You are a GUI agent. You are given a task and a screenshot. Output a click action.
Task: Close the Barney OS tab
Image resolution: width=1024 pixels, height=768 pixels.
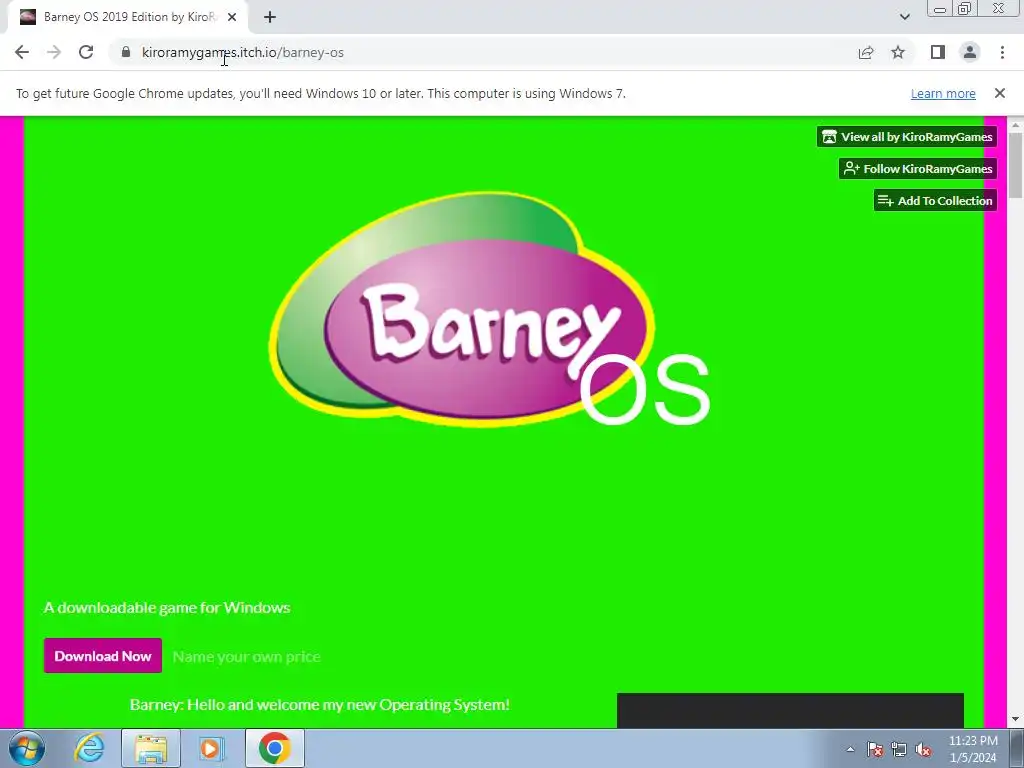(x=232, y=17)
